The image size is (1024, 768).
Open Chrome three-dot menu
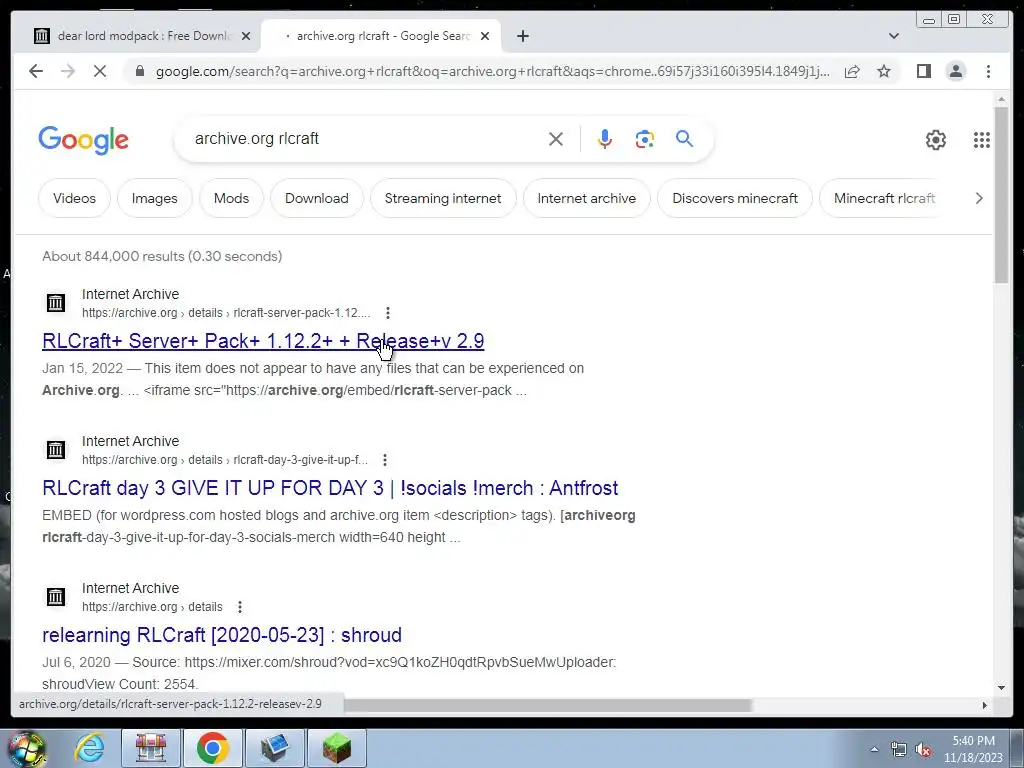[x=988, y=71]
